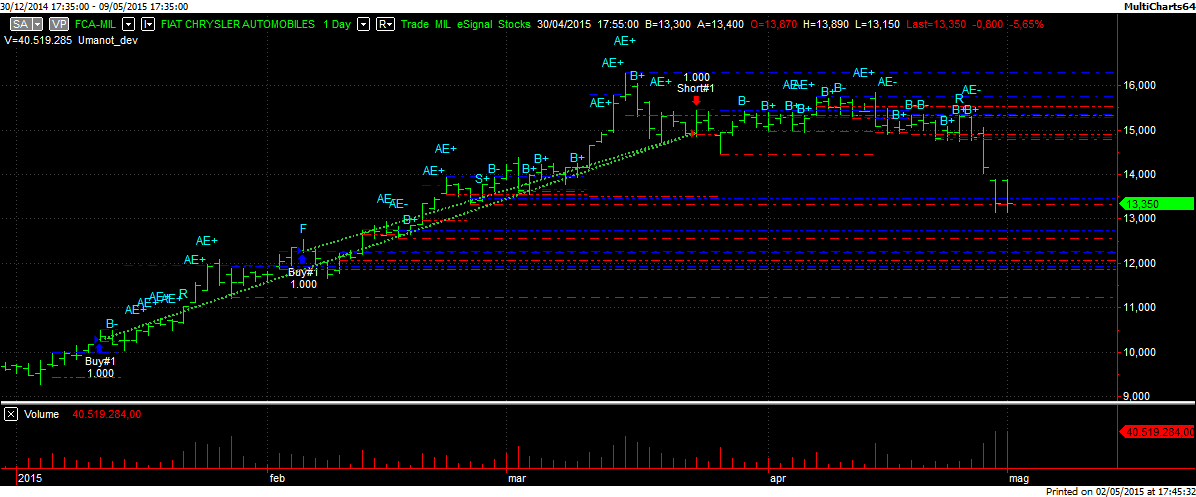Close the Volume subchart with X box
Viewport: 1196px width, 497px height.
[11, 414]
